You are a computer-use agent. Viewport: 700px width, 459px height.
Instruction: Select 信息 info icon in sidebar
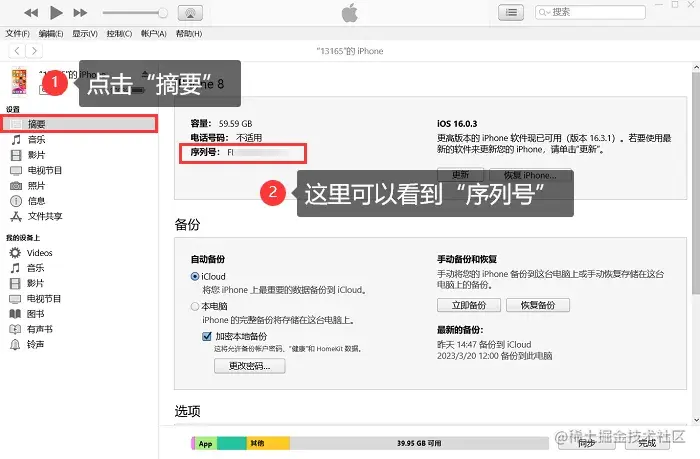pos(16,201)
